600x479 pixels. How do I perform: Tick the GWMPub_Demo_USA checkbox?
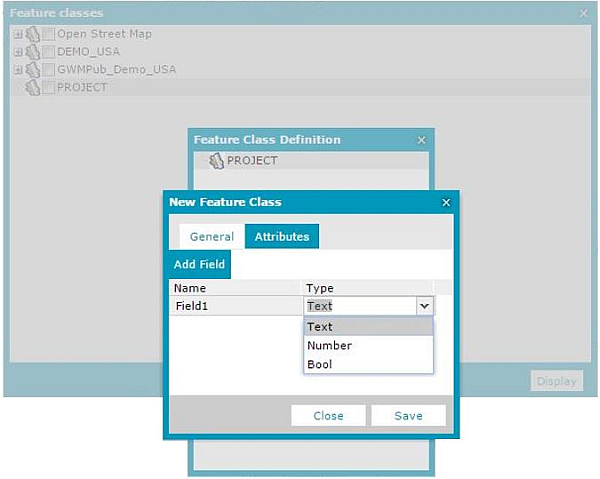pyautogui.click(x=49, y=70)
